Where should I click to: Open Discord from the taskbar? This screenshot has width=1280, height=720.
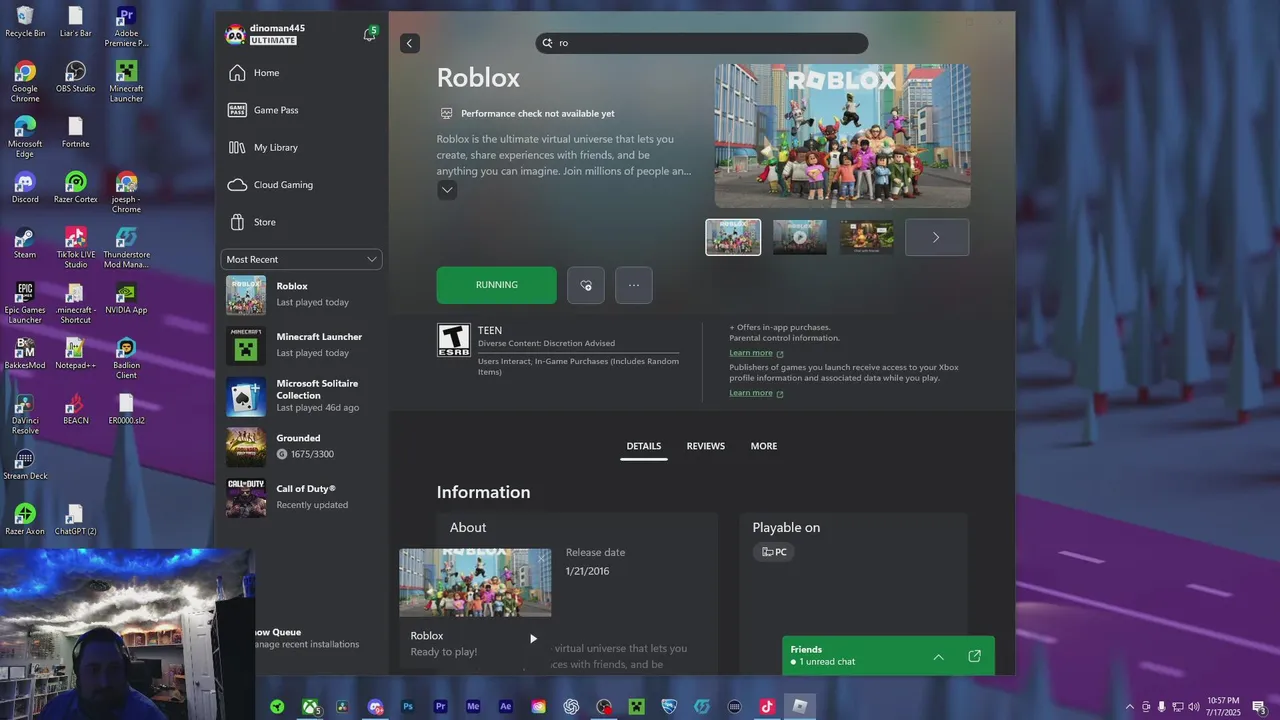375,707
